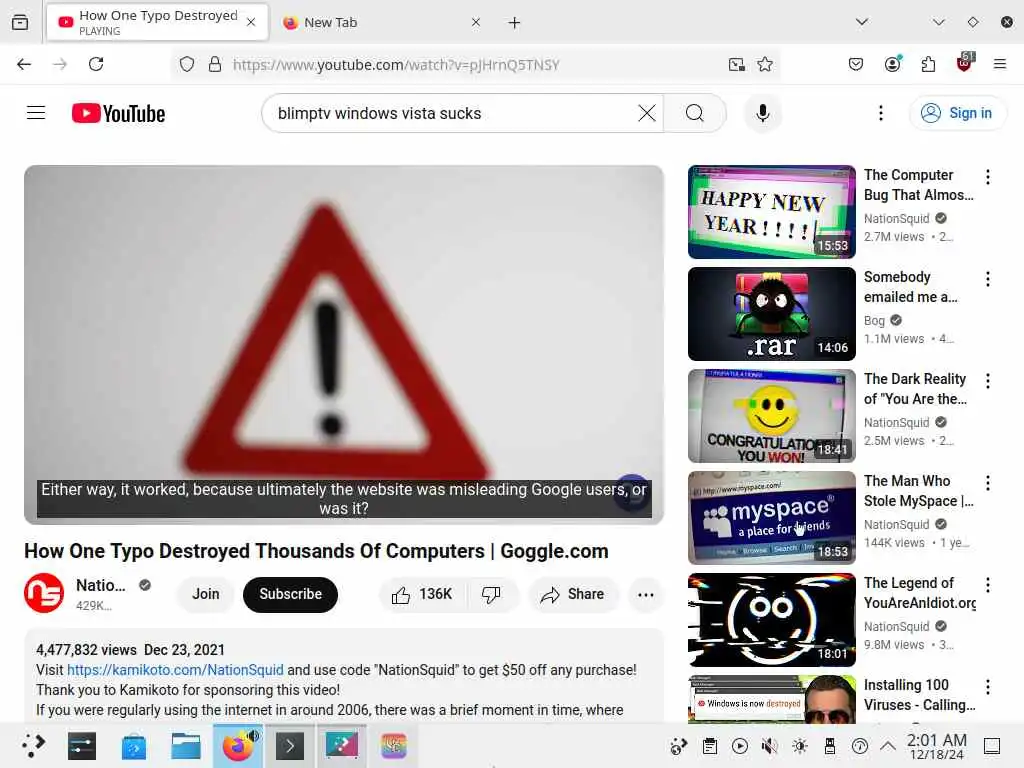The image size is (1024, 768).
Task: Dislike the video
Action: (x=491, y=594)
